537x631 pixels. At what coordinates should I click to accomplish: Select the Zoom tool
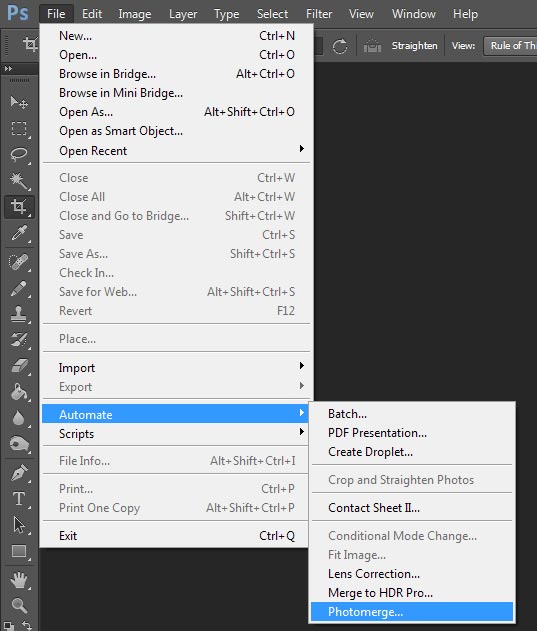19,605
